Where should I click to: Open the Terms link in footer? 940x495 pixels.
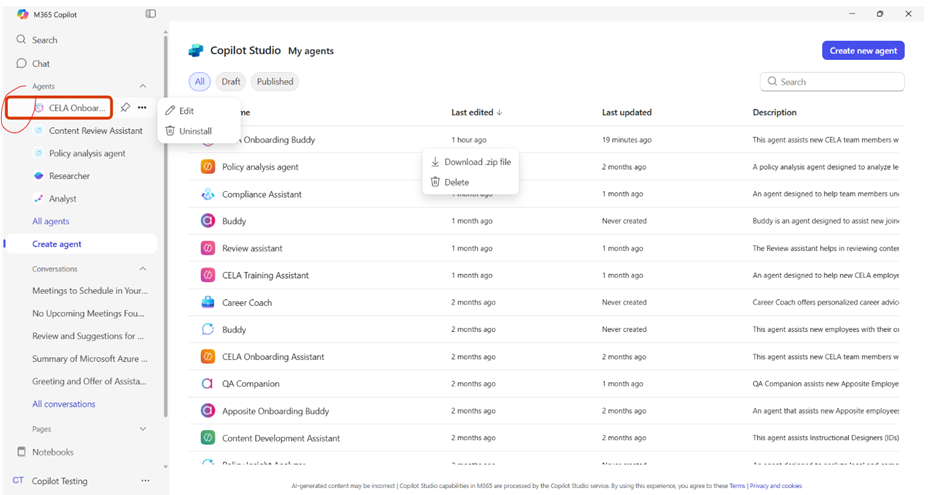737,486
